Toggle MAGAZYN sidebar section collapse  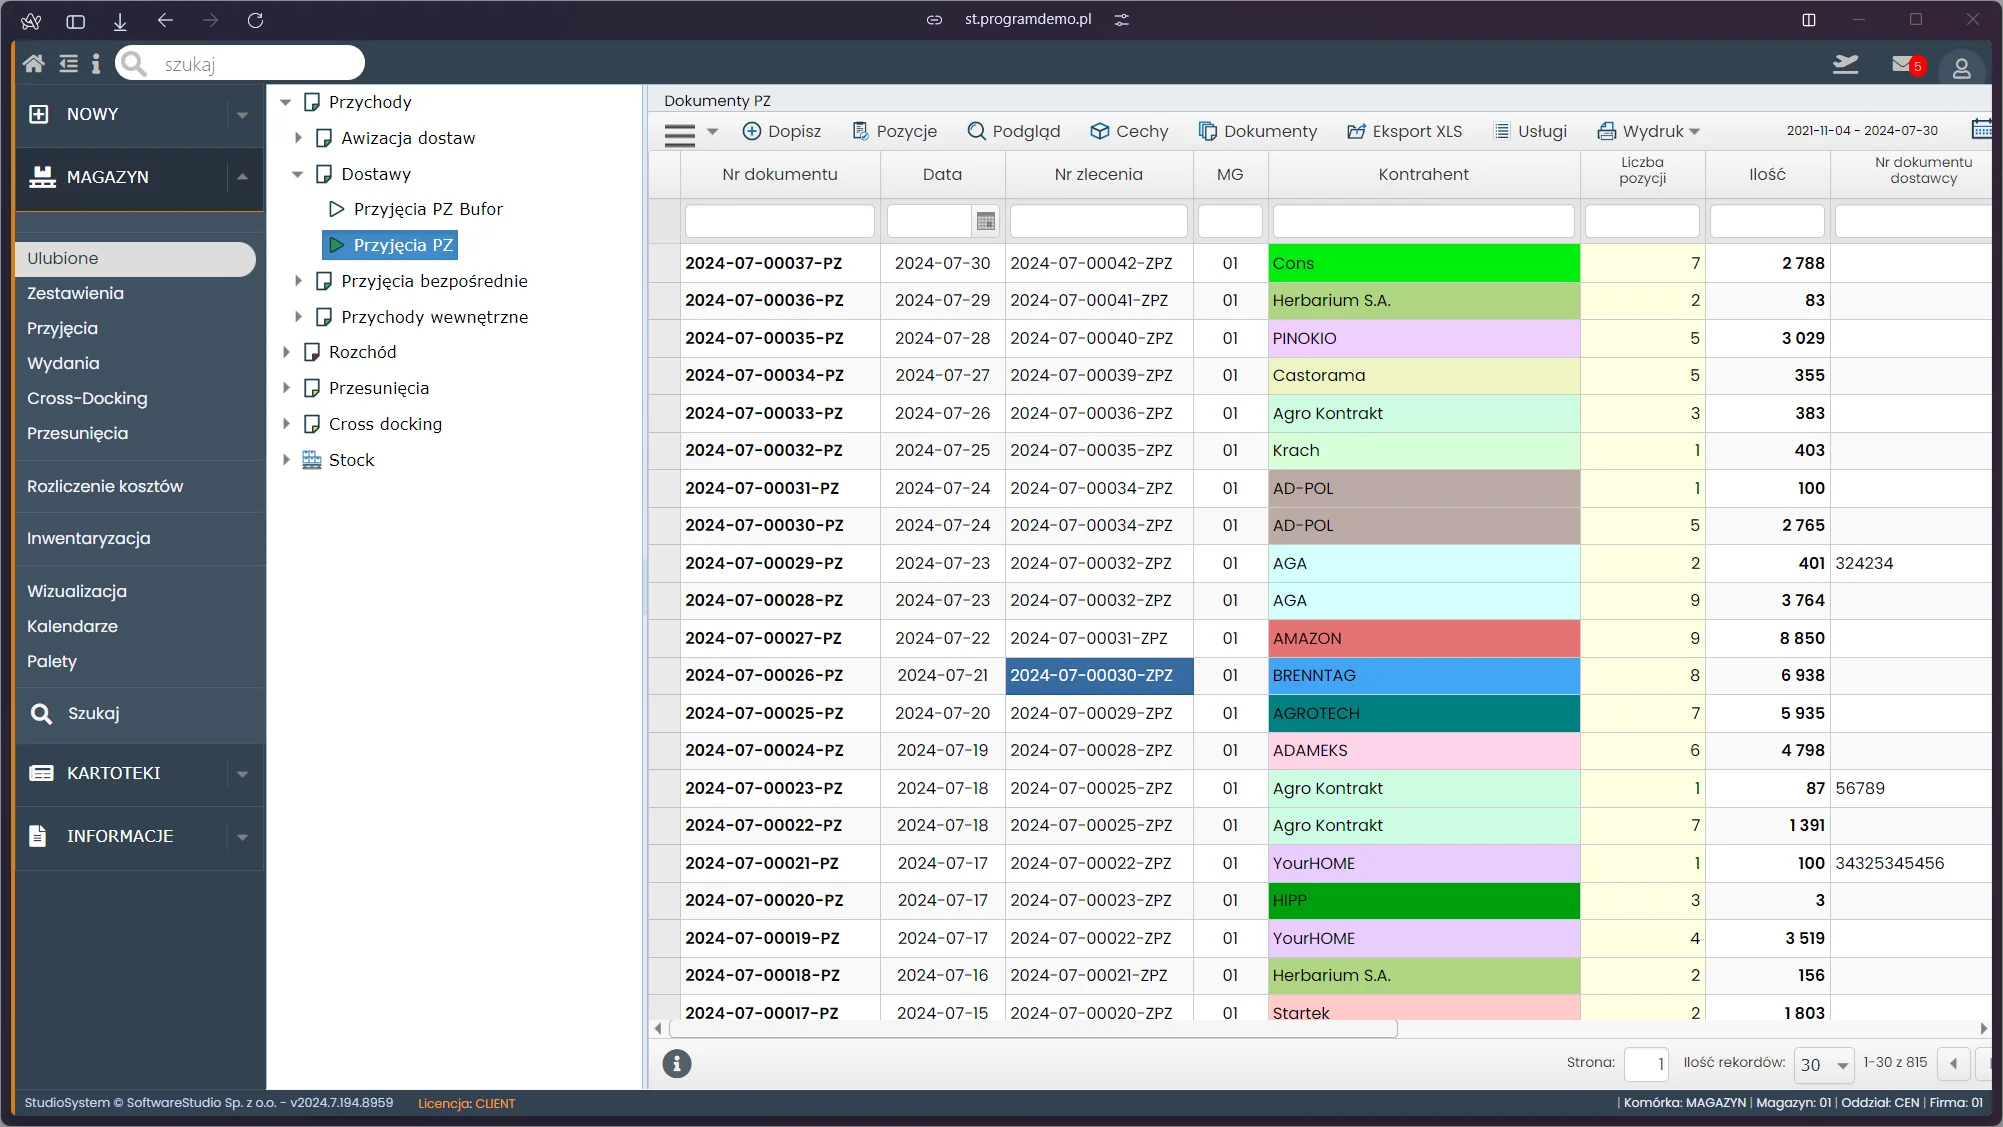pos(242,175)
